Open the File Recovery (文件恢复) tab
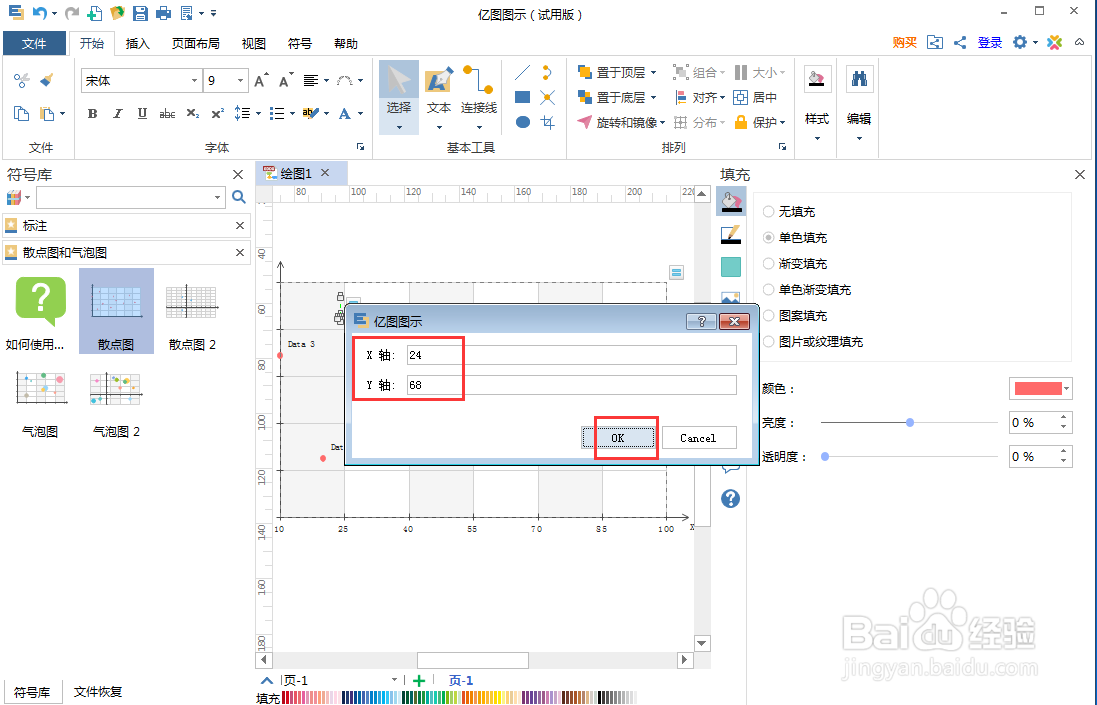1097x705 pixels. coord(98,692)
